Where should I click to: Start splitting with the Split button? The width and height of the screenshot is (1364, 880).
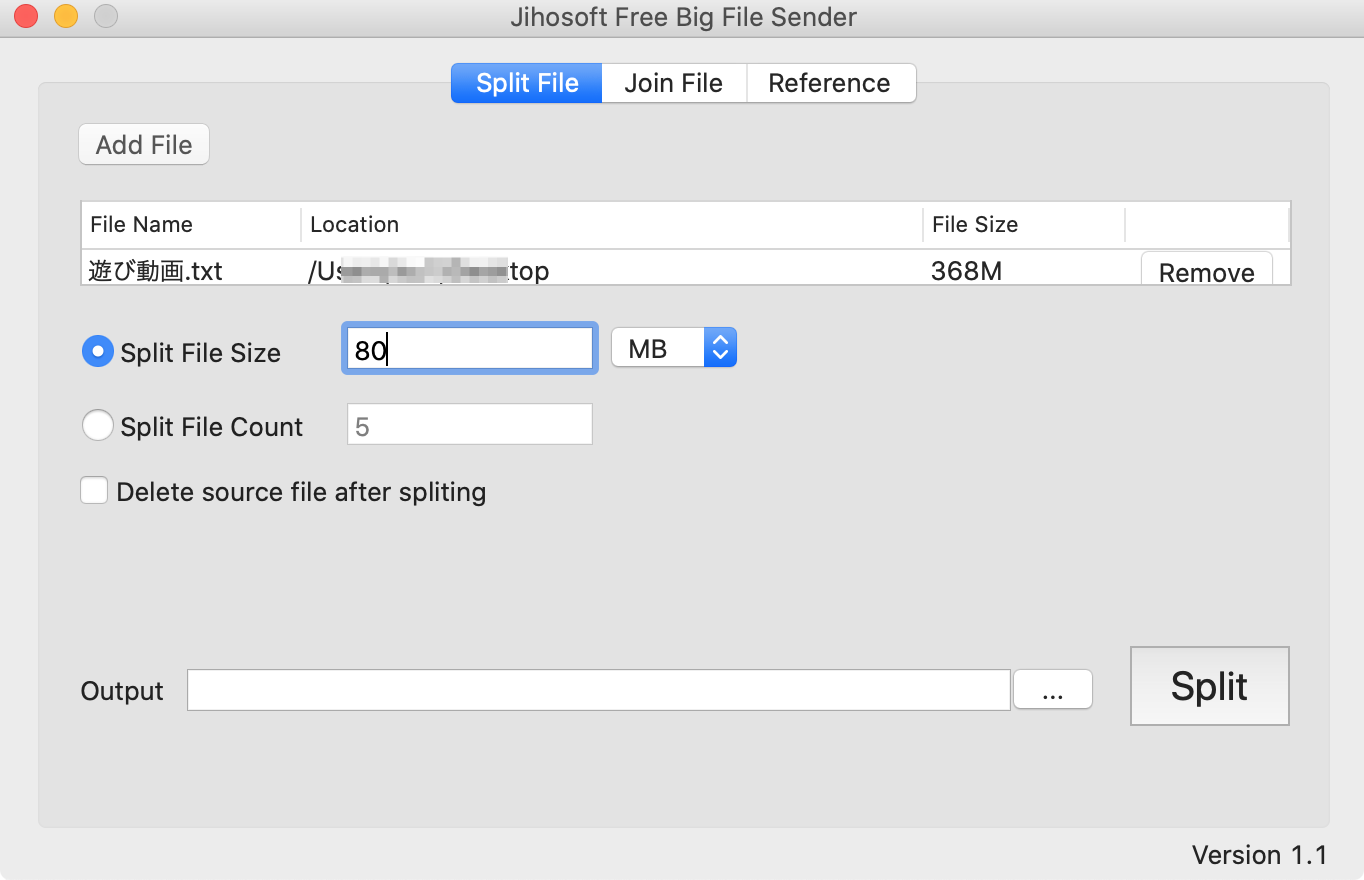pyautogui.click(x=1210, y=686)
